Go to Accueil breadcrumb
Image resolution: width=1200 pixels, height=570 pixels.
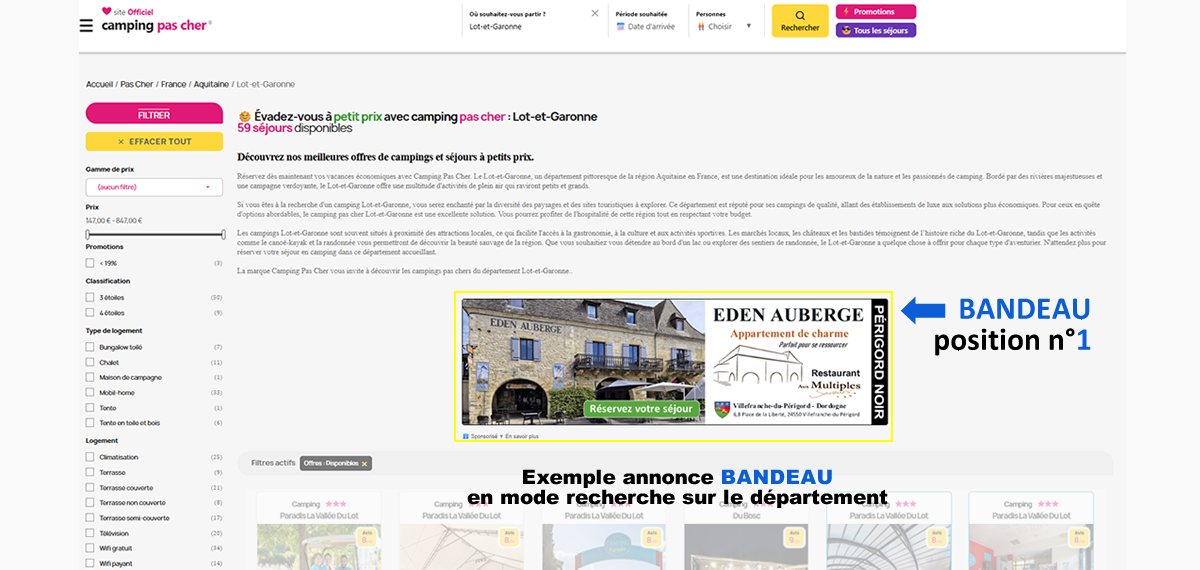tap(99, 84)
